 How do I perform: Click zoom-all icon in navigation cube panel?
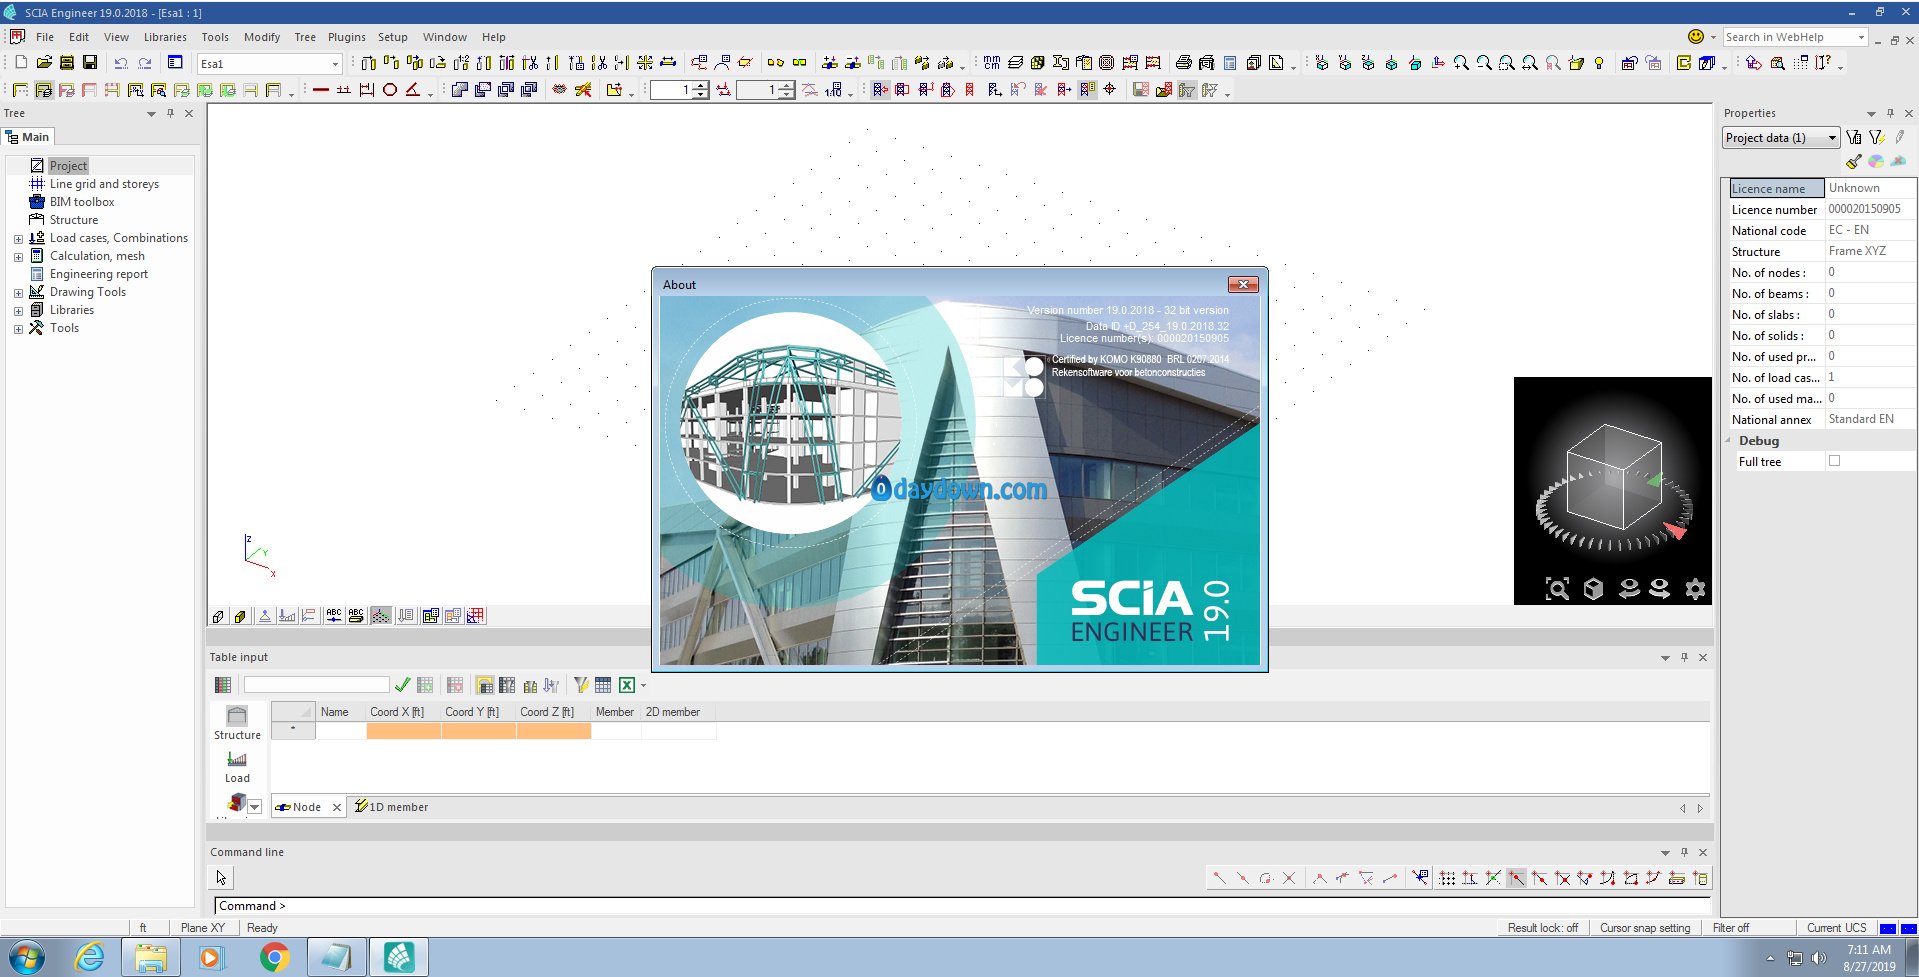[x=1557, y=589]
